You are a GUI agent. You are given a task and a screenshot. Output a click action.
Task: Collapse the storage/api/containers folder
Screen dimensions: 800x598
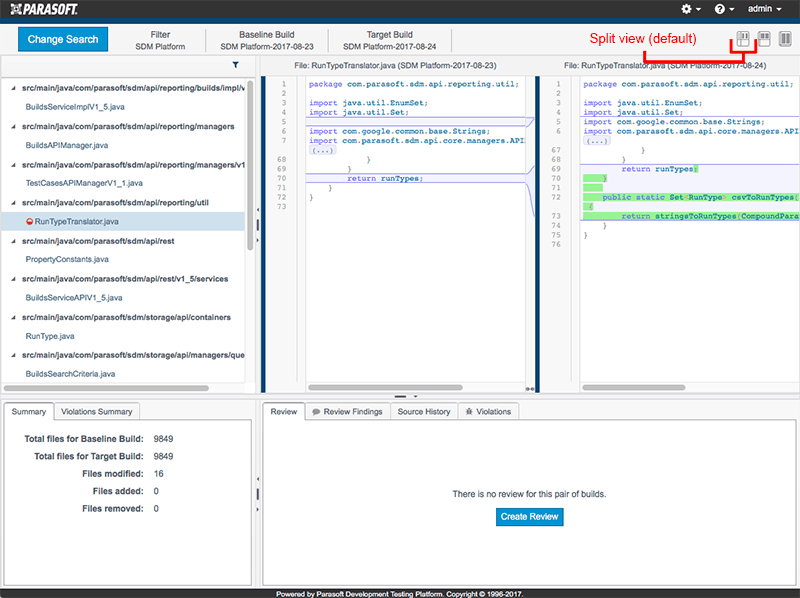pyautogui.click(x=13, y=317)
